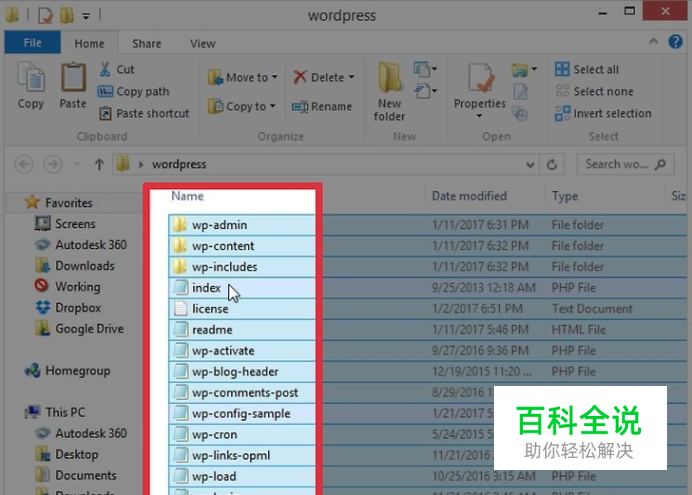Click the Search wordpress box
The width and height of the screenshot is (692, 495).
pyautogui.click(x=625, y=164)
